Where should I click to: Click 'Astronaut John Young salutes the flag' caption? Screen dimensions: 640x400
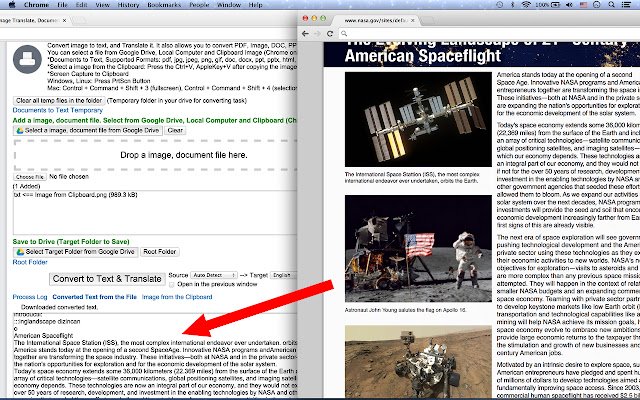pyautogui.click(x=405, y=310)
